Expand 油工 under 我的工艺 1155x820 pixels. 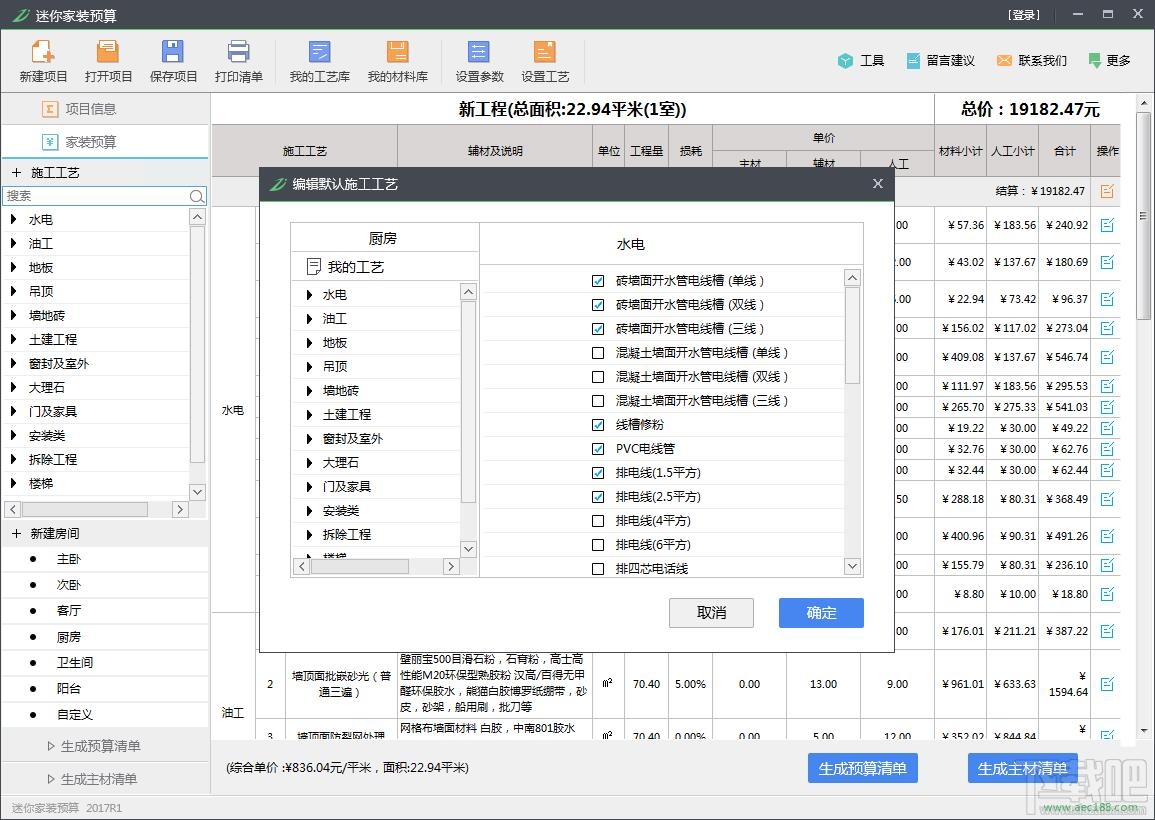[x=308, y=318]
